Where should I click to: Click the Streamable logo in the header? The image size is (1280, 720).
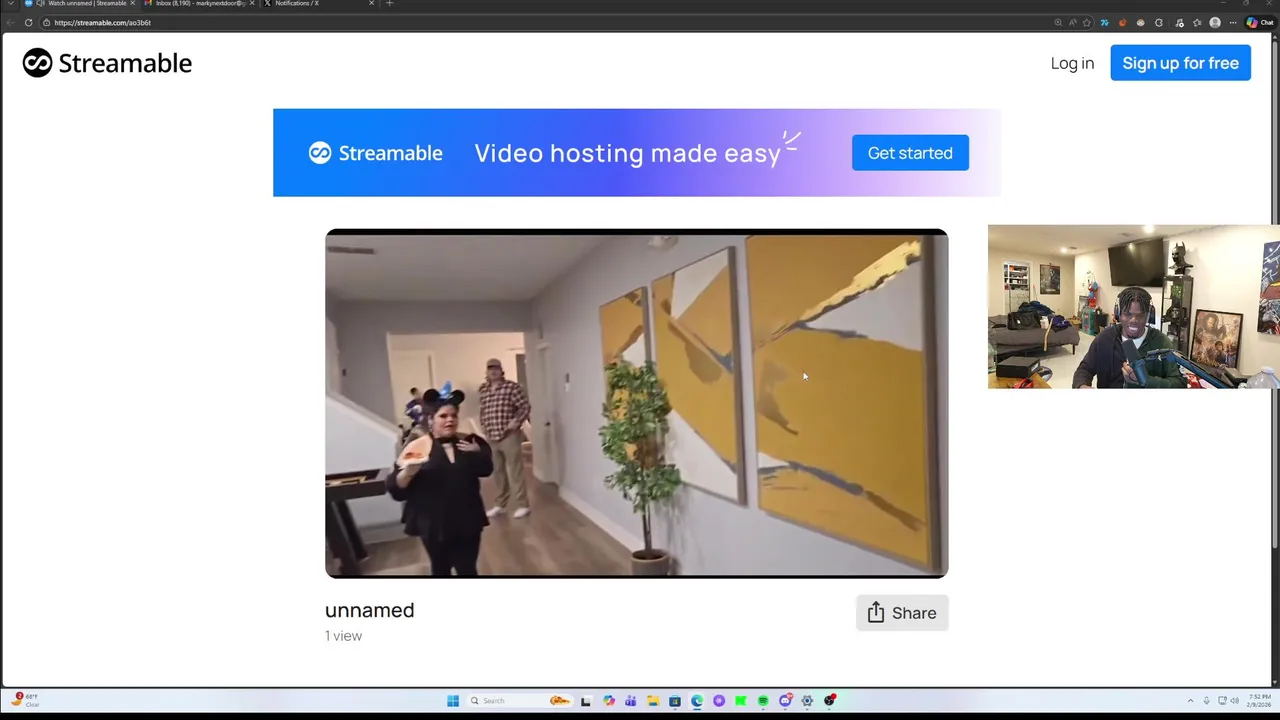click(107, 63)
